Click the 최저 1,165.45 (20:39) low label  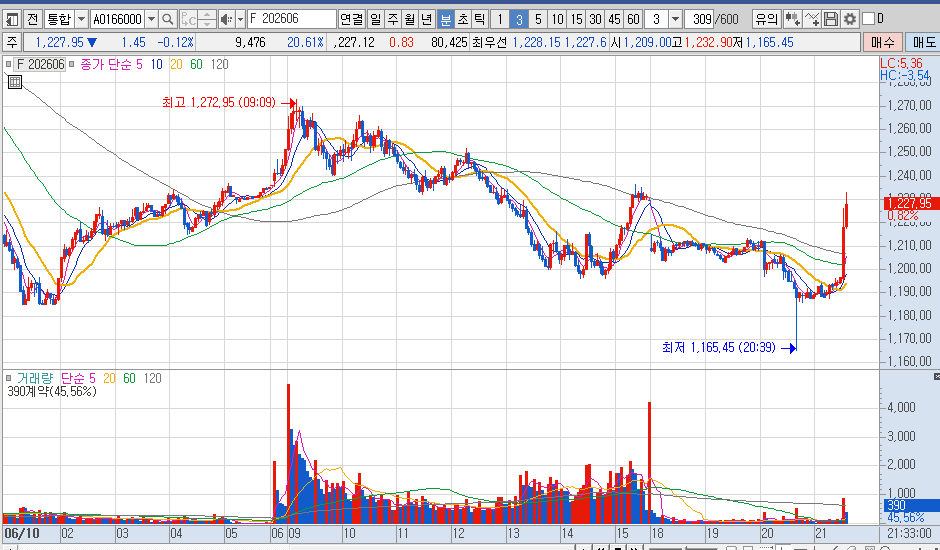click(x=719, y=347)
